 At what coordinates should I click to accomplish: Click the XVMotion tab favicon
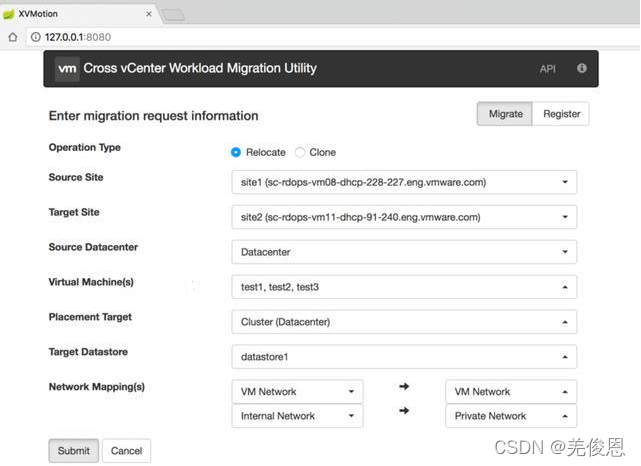tap(9, 14)
